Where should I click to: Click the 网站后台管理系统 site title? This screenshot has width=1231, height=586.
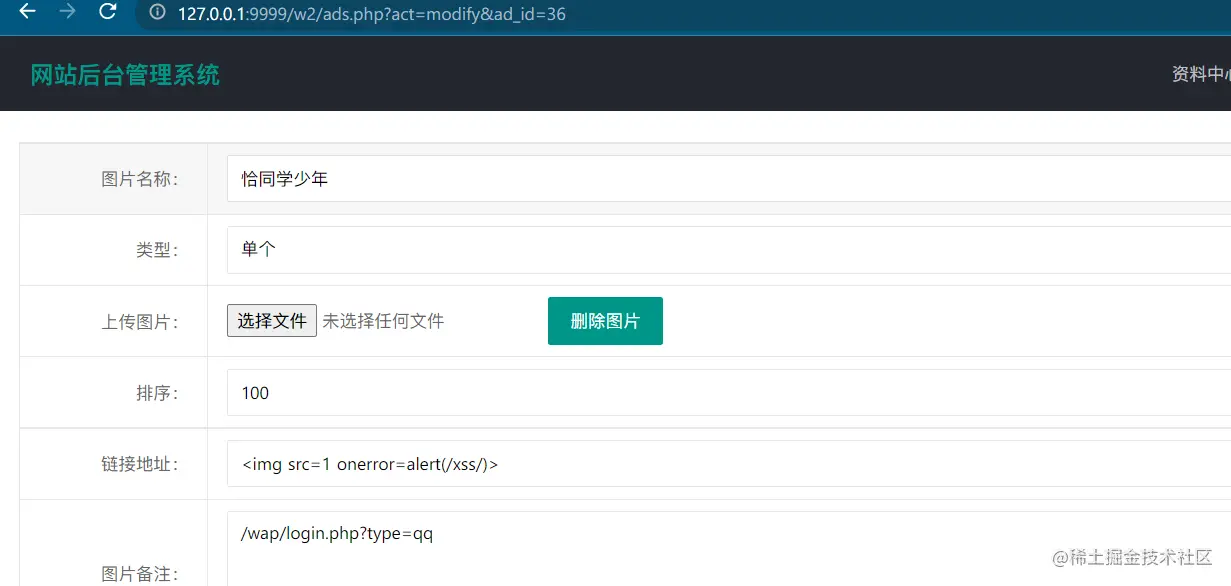[123, 74]
